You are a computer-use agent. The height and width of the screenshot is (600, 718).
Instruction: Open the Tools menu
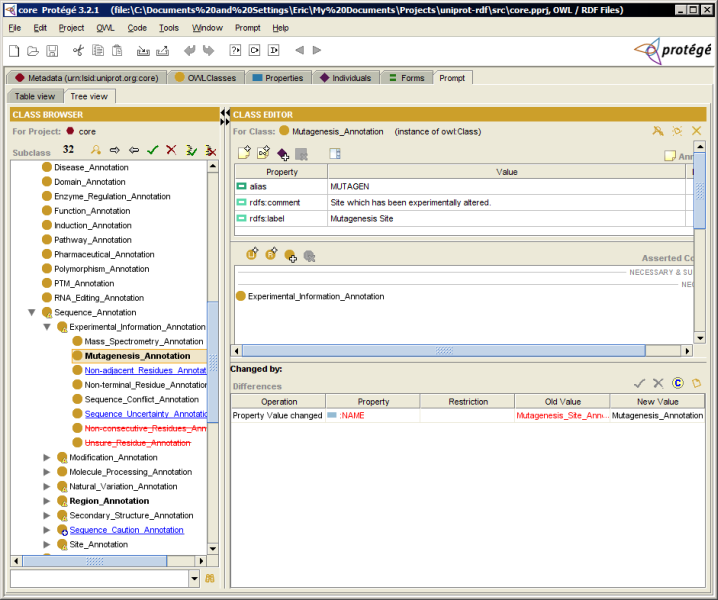[169, 28]
